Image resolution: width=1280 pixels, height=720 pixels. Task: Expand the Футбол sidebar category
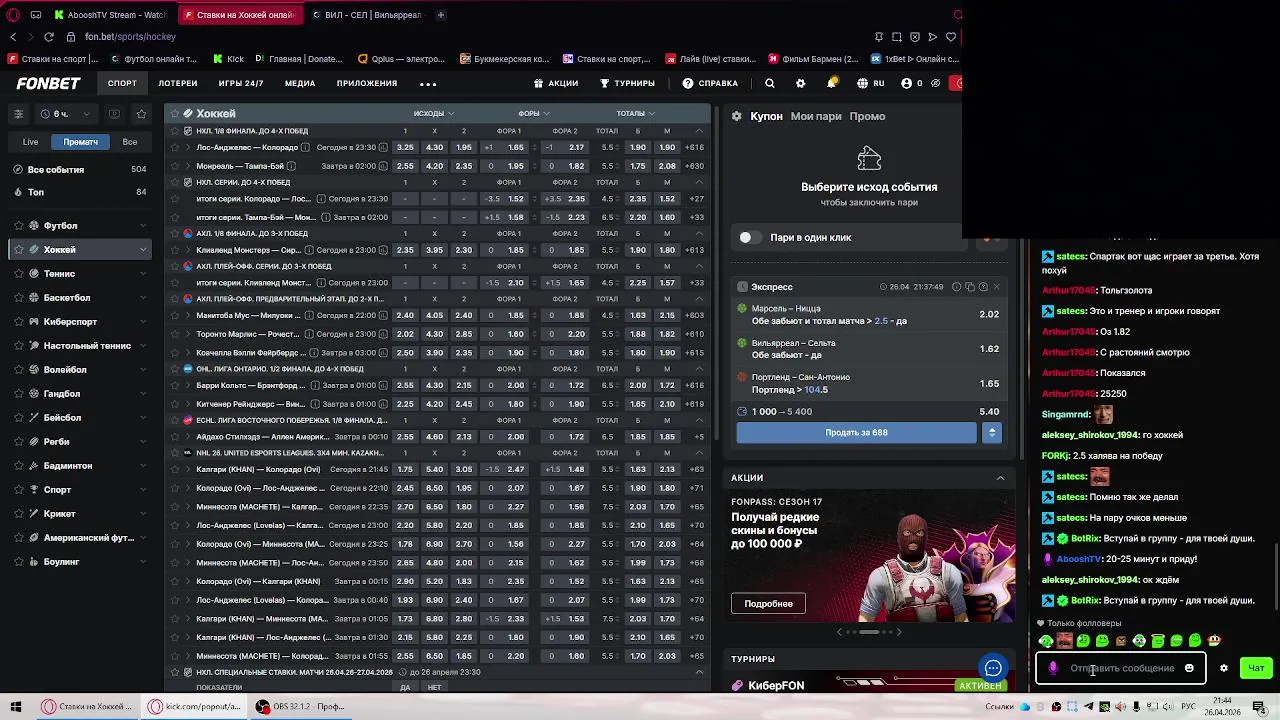click(x=143, y=226)
